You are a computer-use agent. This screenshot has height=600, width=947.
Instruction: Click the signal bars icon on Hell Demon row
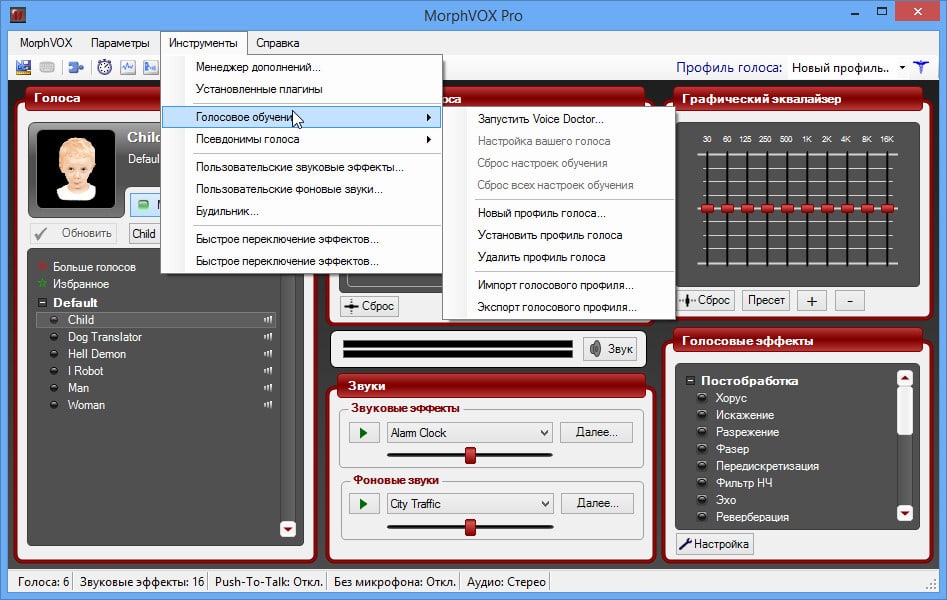pos(268,353)
